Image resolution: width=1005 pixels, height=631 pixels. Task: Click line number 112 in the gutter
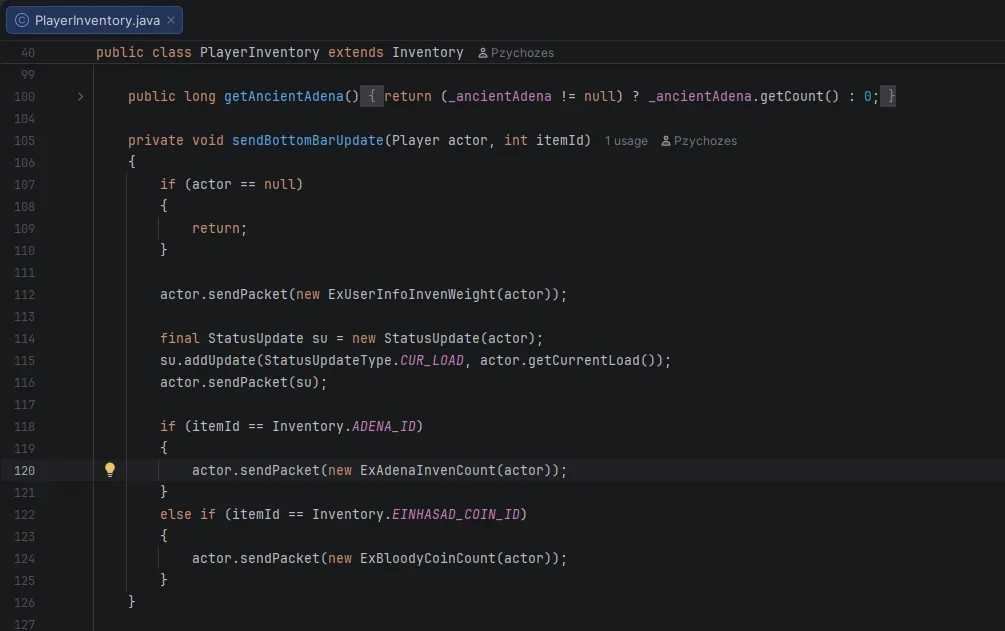[24, 294]
